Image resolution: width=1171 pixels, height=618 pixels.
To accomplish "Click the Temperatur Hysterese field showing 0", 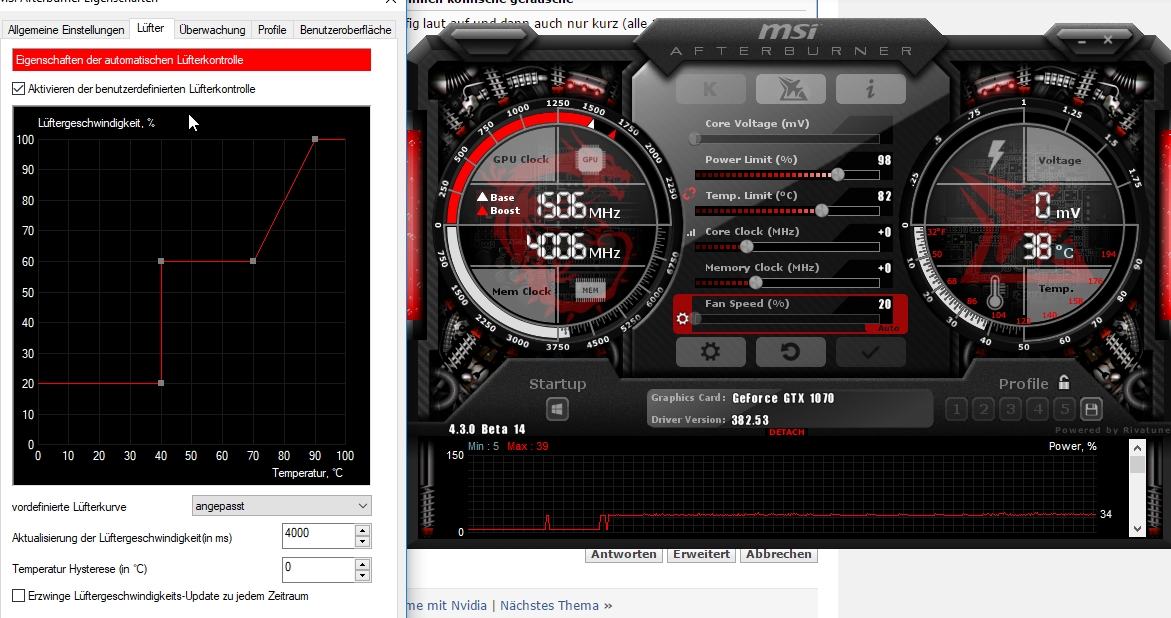I will point(318,569).
